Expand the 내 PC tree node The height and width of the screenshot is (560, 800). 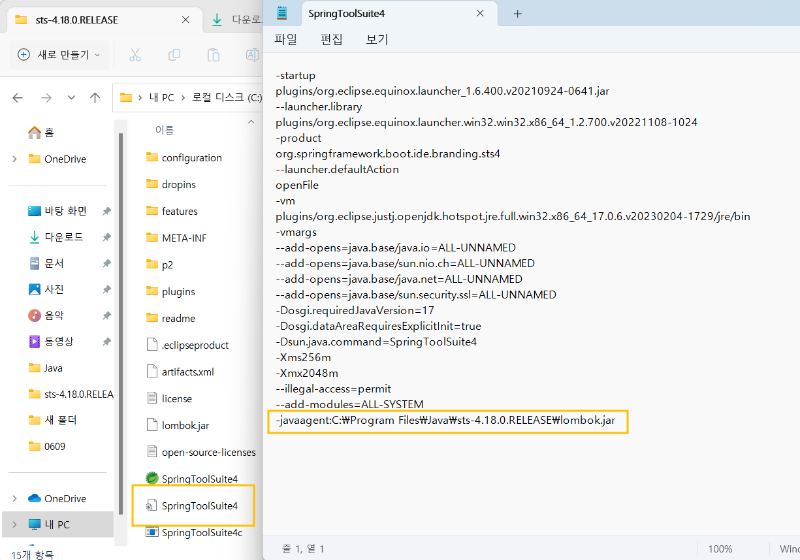click(x=14, y=524)
